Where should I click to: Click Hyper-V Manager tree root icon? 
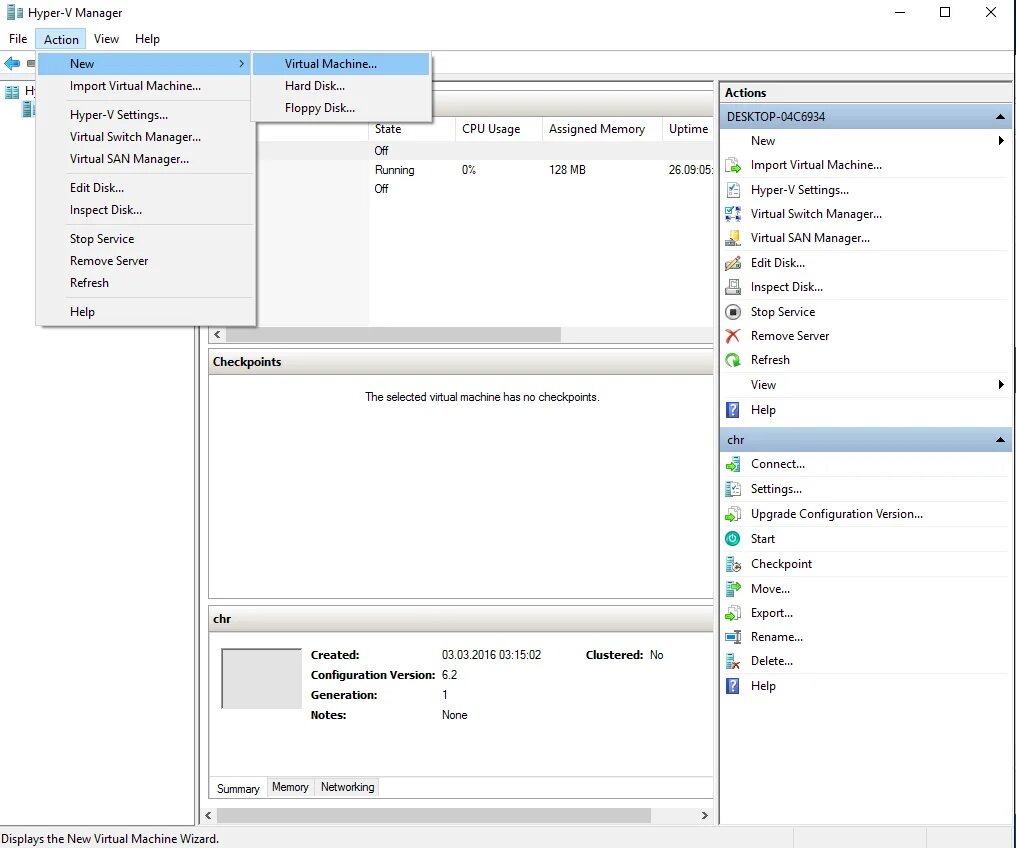coord(12,91)
